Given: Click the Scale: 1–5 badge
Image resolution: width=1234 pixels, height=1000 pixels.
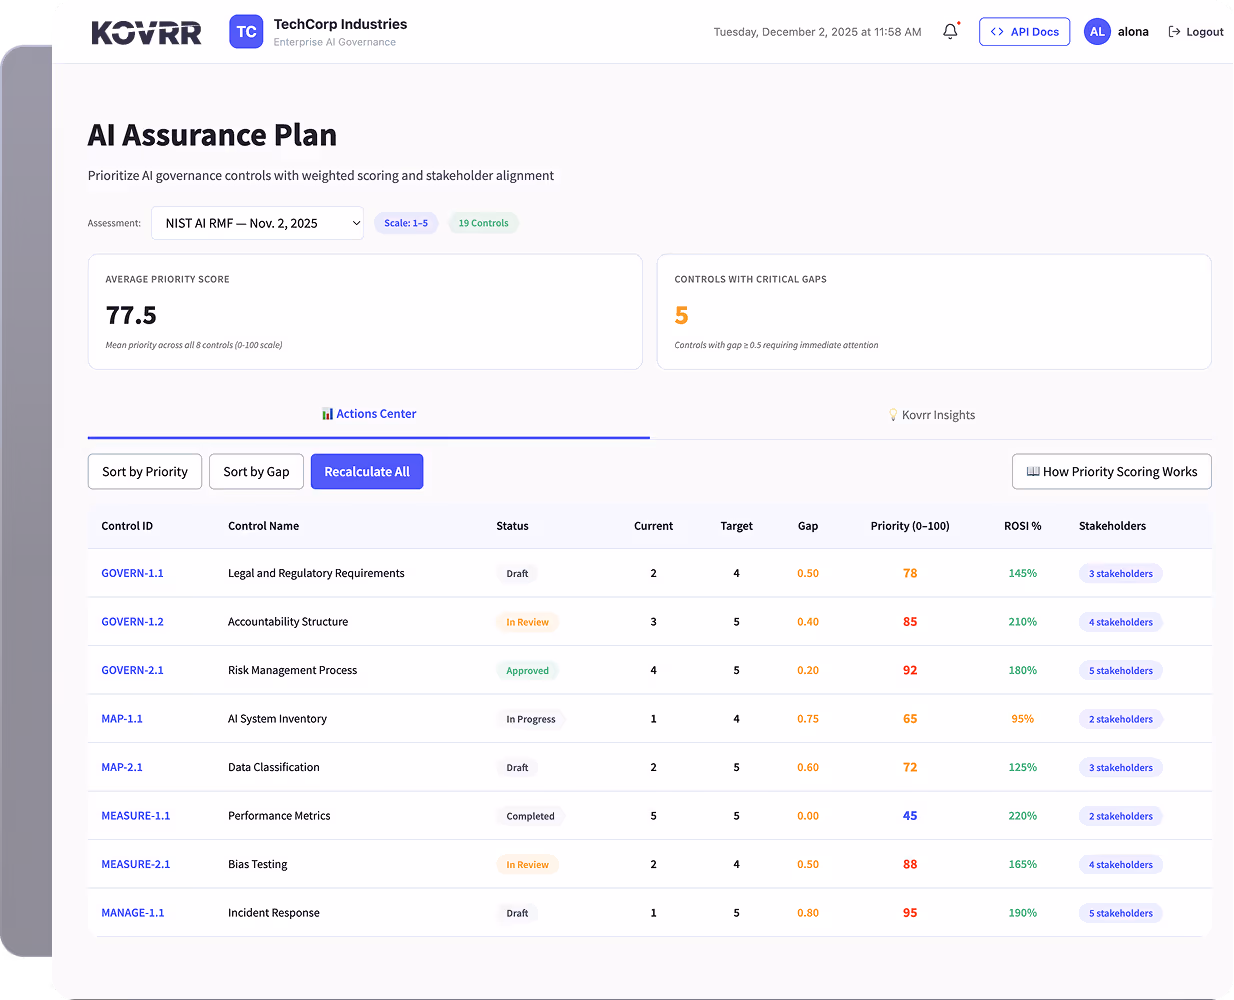Looking at the screenshot, I should pos(406,222).
